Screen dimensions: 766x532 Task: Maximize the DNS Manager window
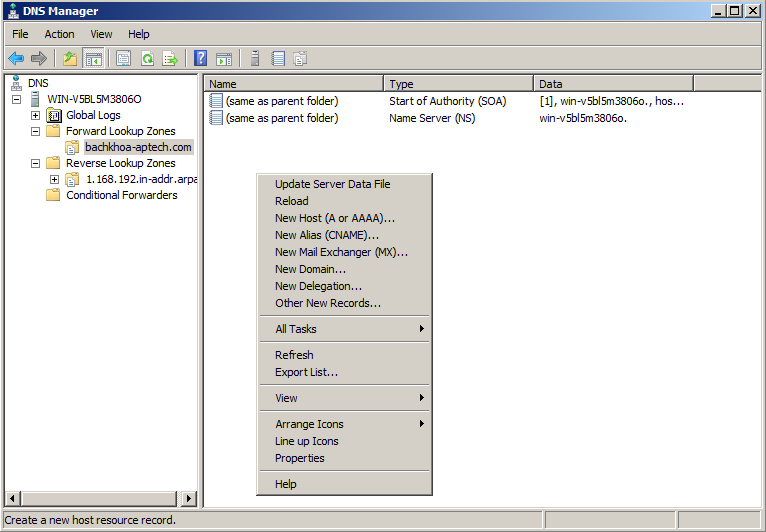tap(734, 11)
